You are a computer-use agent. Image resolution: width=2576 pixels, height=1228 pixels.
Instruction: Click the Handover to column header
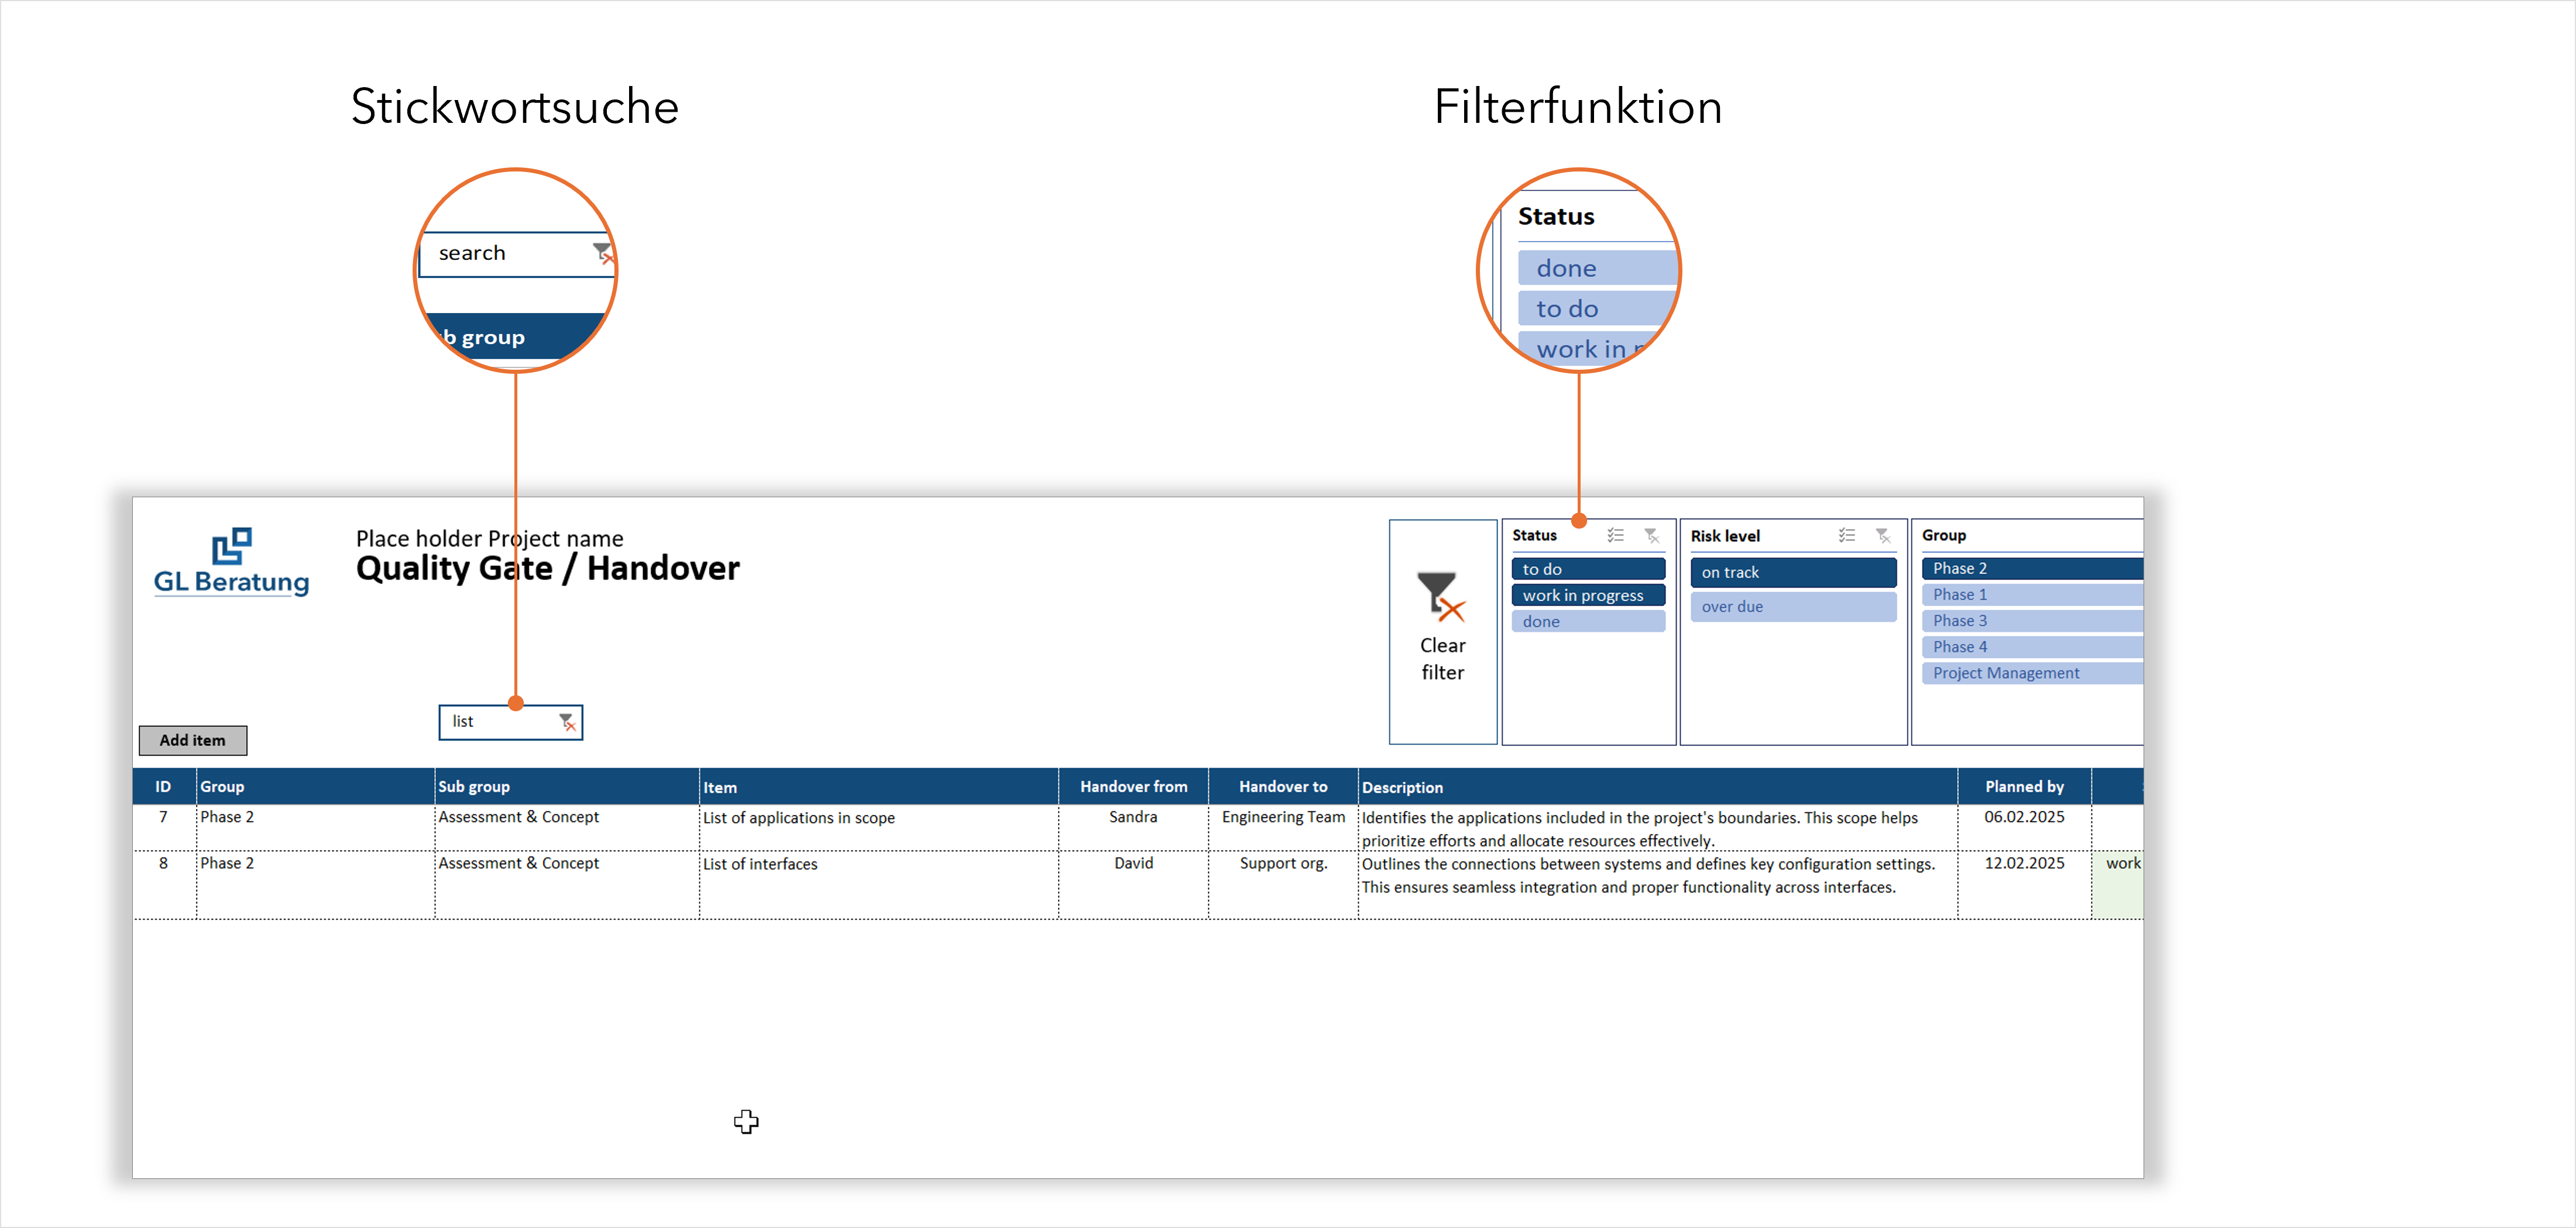(x=1283, y=786)
